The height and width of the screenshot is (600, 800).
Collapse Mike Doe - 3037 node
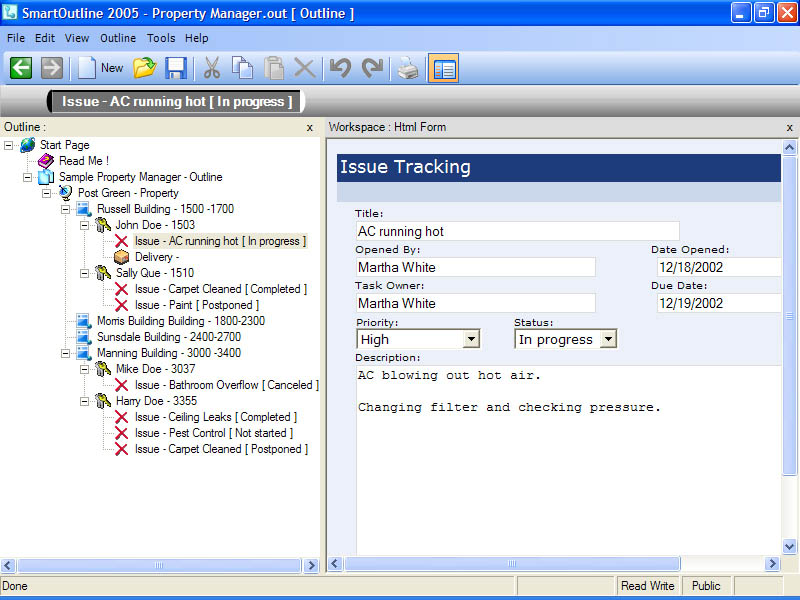(x=84, y=369)
